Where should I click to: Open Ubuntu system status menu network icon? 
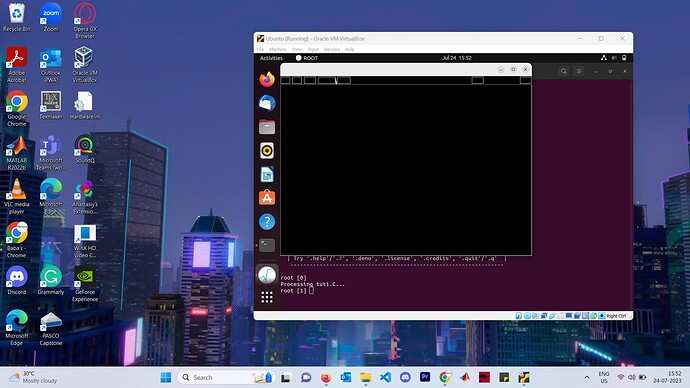[604, 58]
